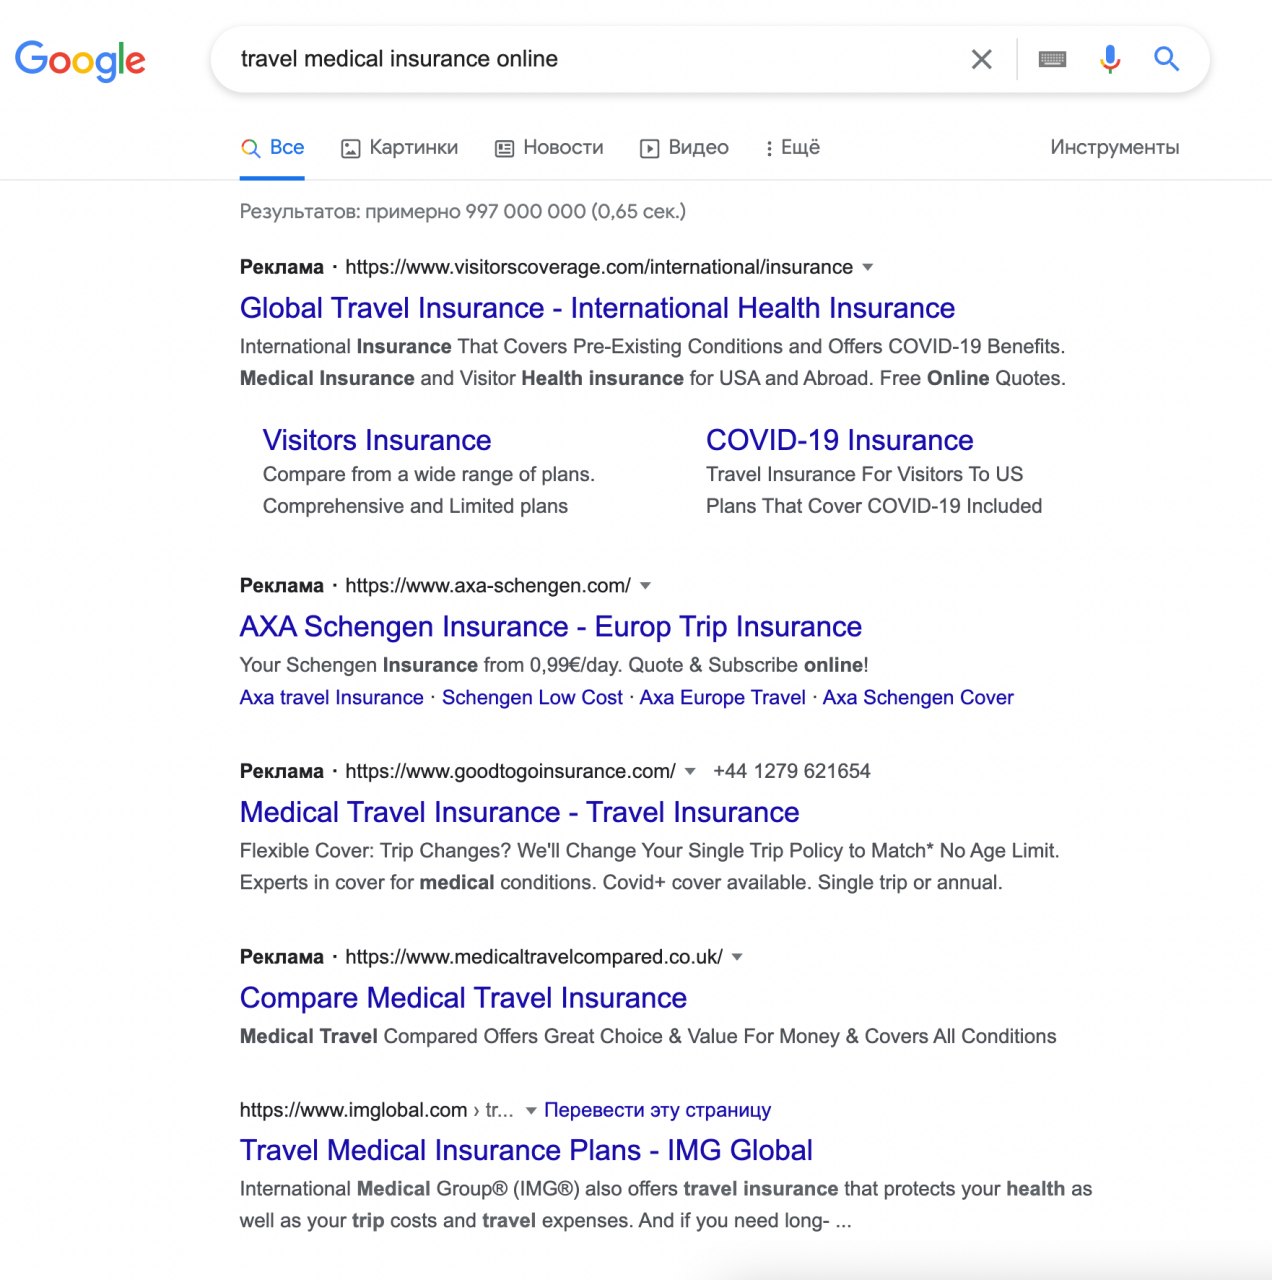Click the blue magnifier search icon

[1166, 59]
